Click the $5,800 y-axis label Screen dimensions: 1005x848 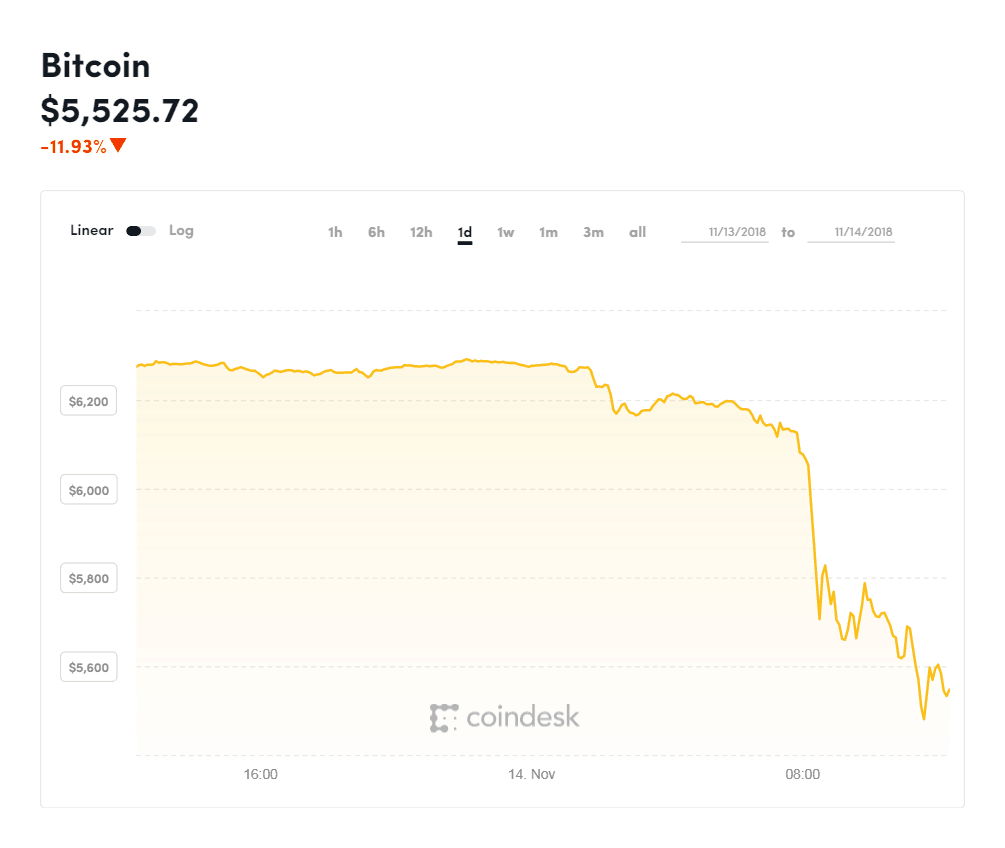click(89, 578)
